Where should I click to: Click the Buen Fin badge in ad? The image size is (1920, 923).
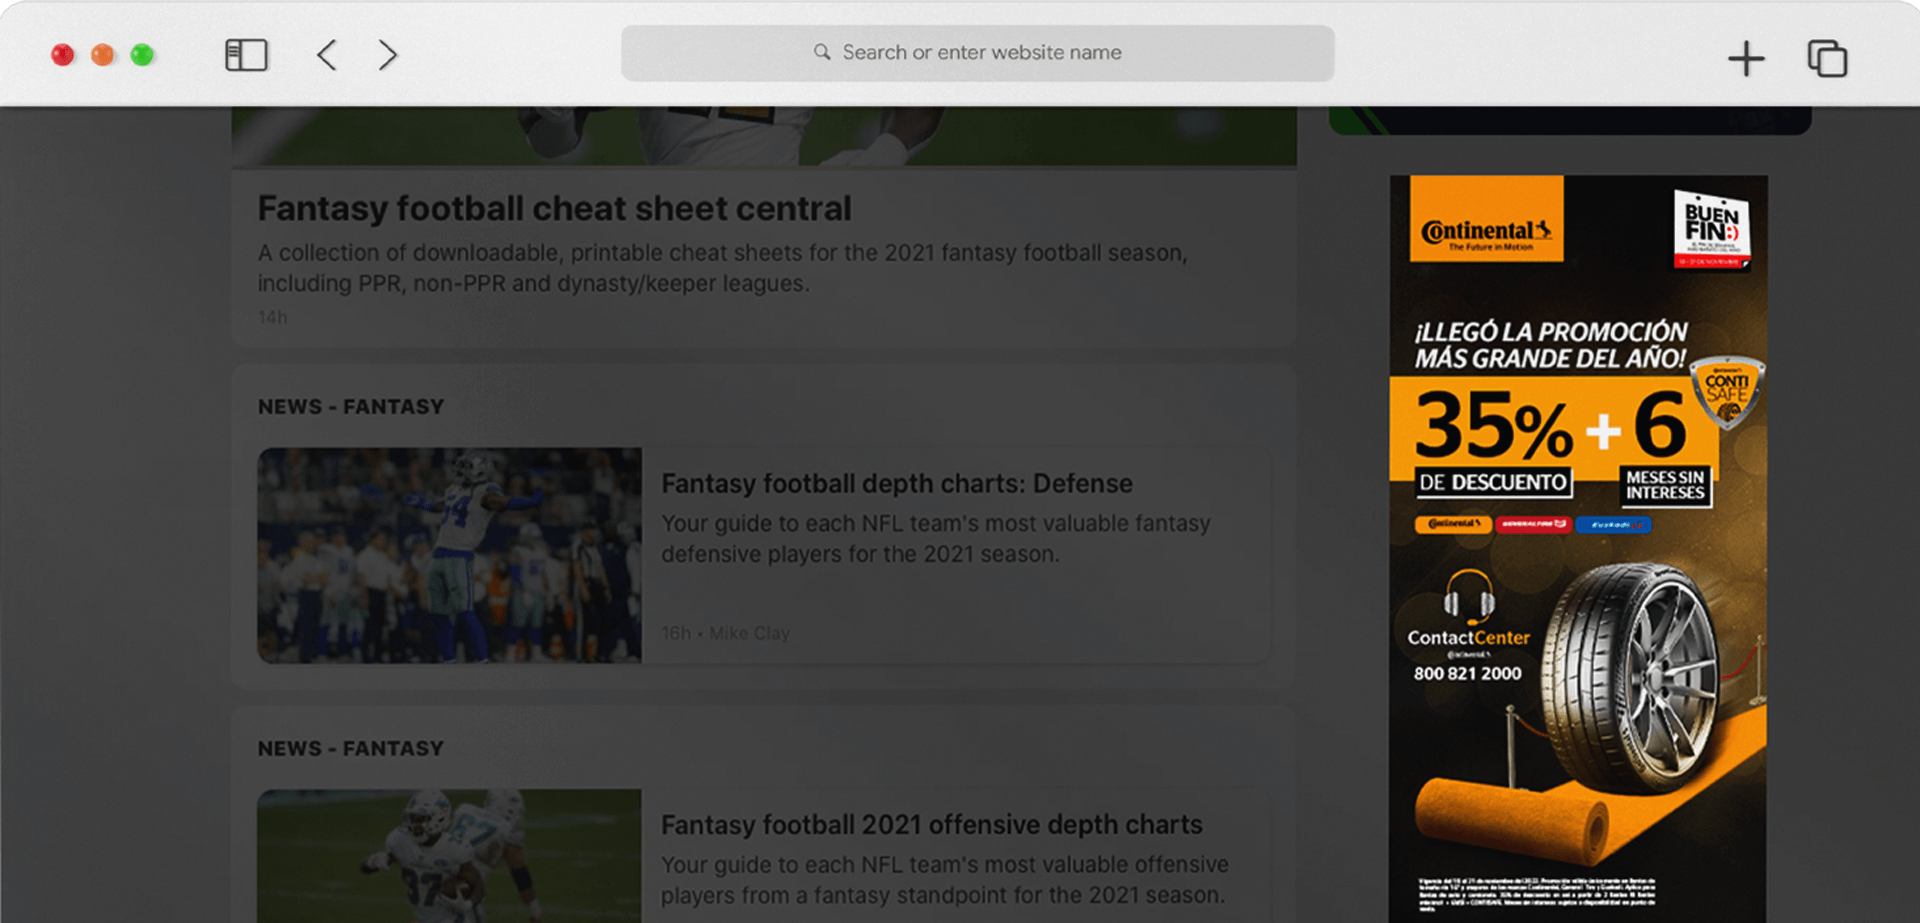point(1711,230)
